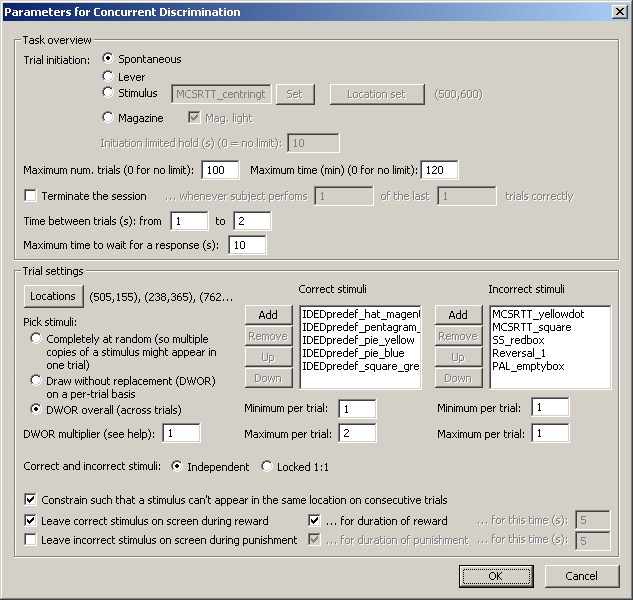The width and height of the screenshot is (633, 600).
Task: Click the DWOR multiplier input field
Action: [x=182, y=433]
